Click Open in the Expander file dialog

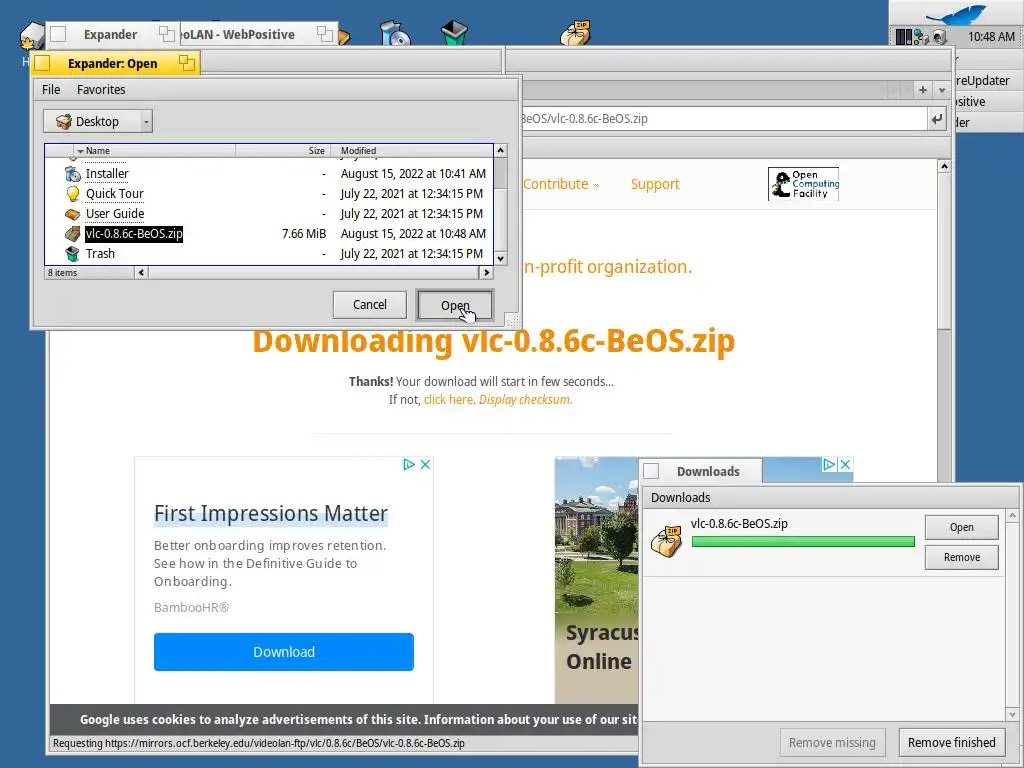(x=455, y=306)
